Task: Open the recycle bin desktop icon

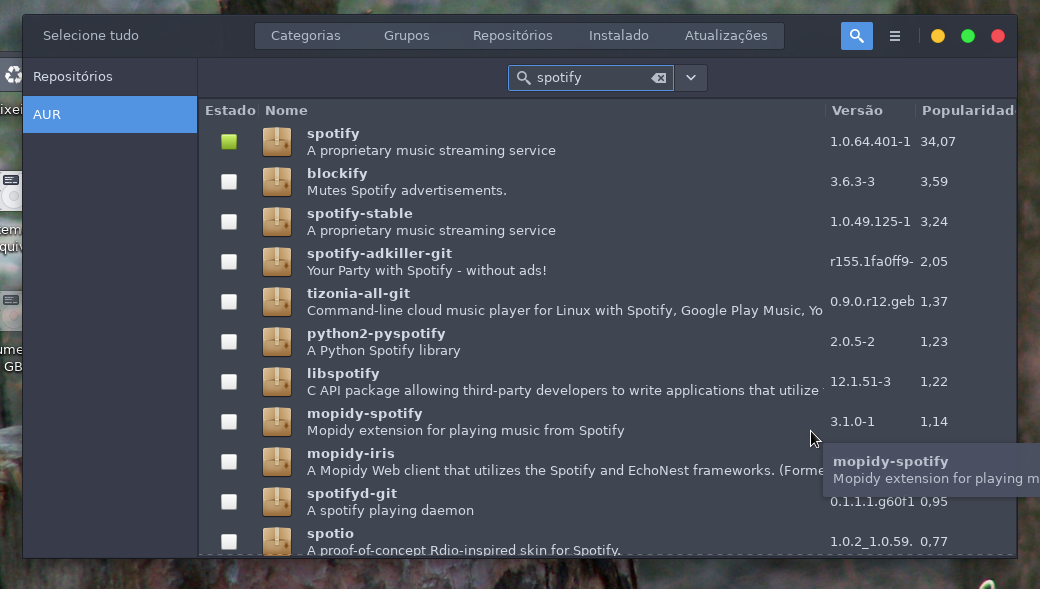Action: (12, 74)
